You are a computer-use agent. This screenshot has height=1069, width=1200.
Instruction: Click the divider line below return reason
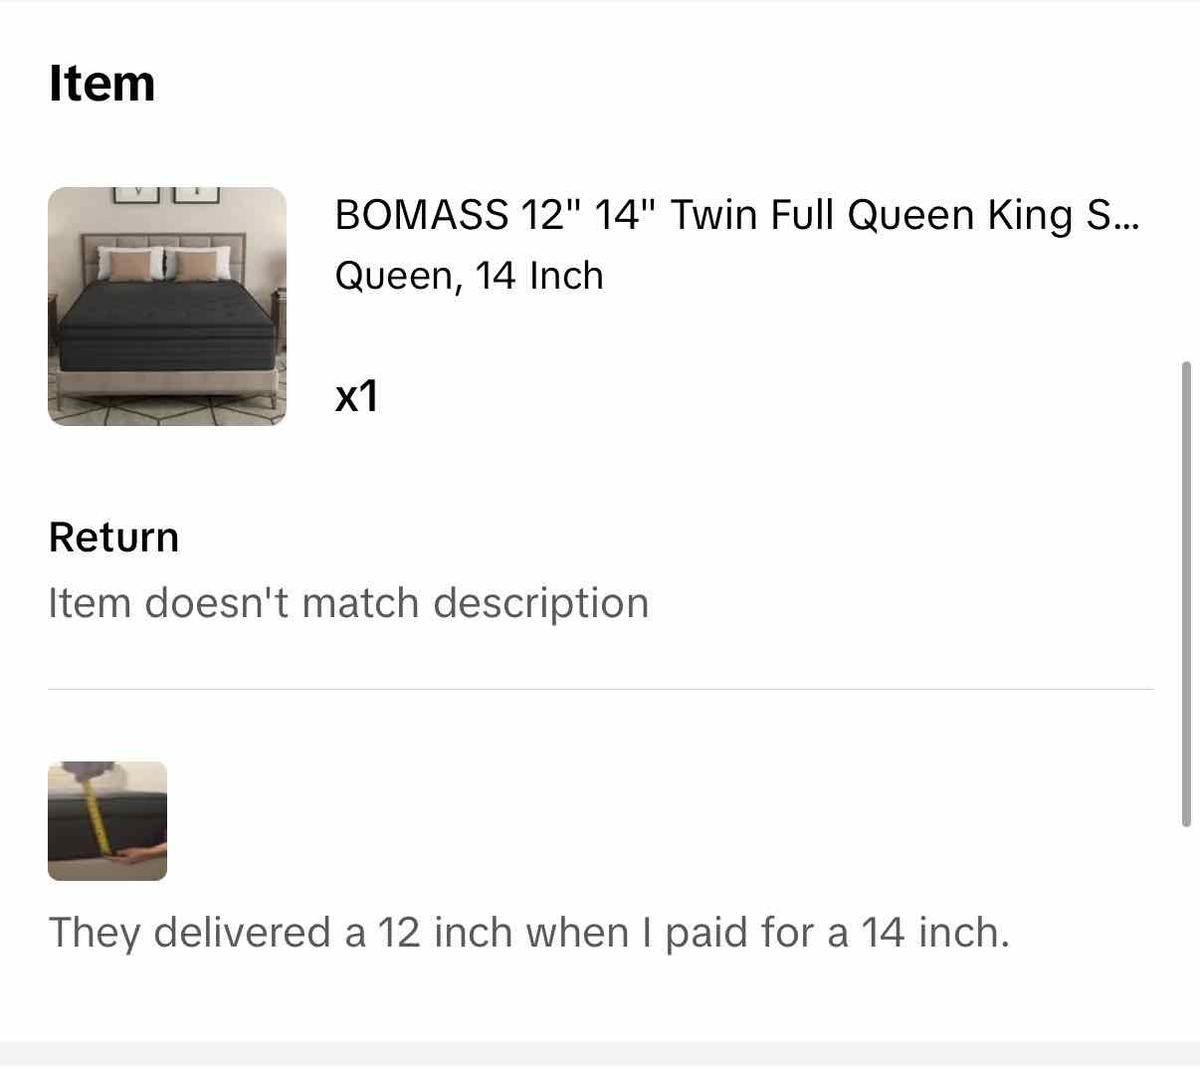(x=600, y=687)
